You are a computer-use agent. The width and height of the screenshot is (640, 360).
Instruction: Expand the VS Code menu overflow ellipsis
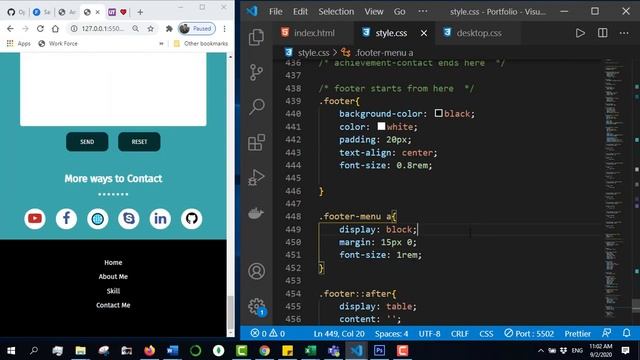423,11
